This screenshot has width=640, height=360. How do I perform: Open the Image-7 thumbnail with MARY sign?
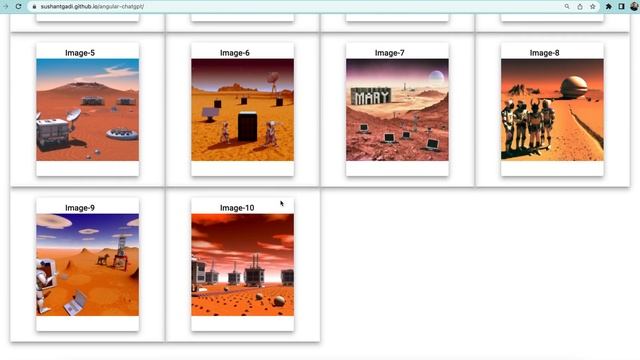coord(397,110)
